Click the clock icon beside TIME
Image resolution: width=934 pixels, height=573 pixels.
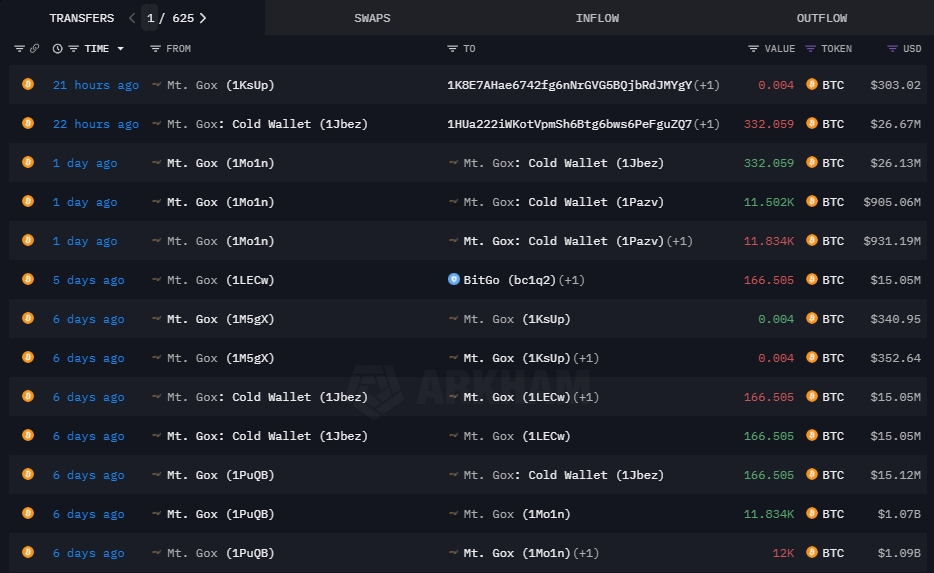57,48
